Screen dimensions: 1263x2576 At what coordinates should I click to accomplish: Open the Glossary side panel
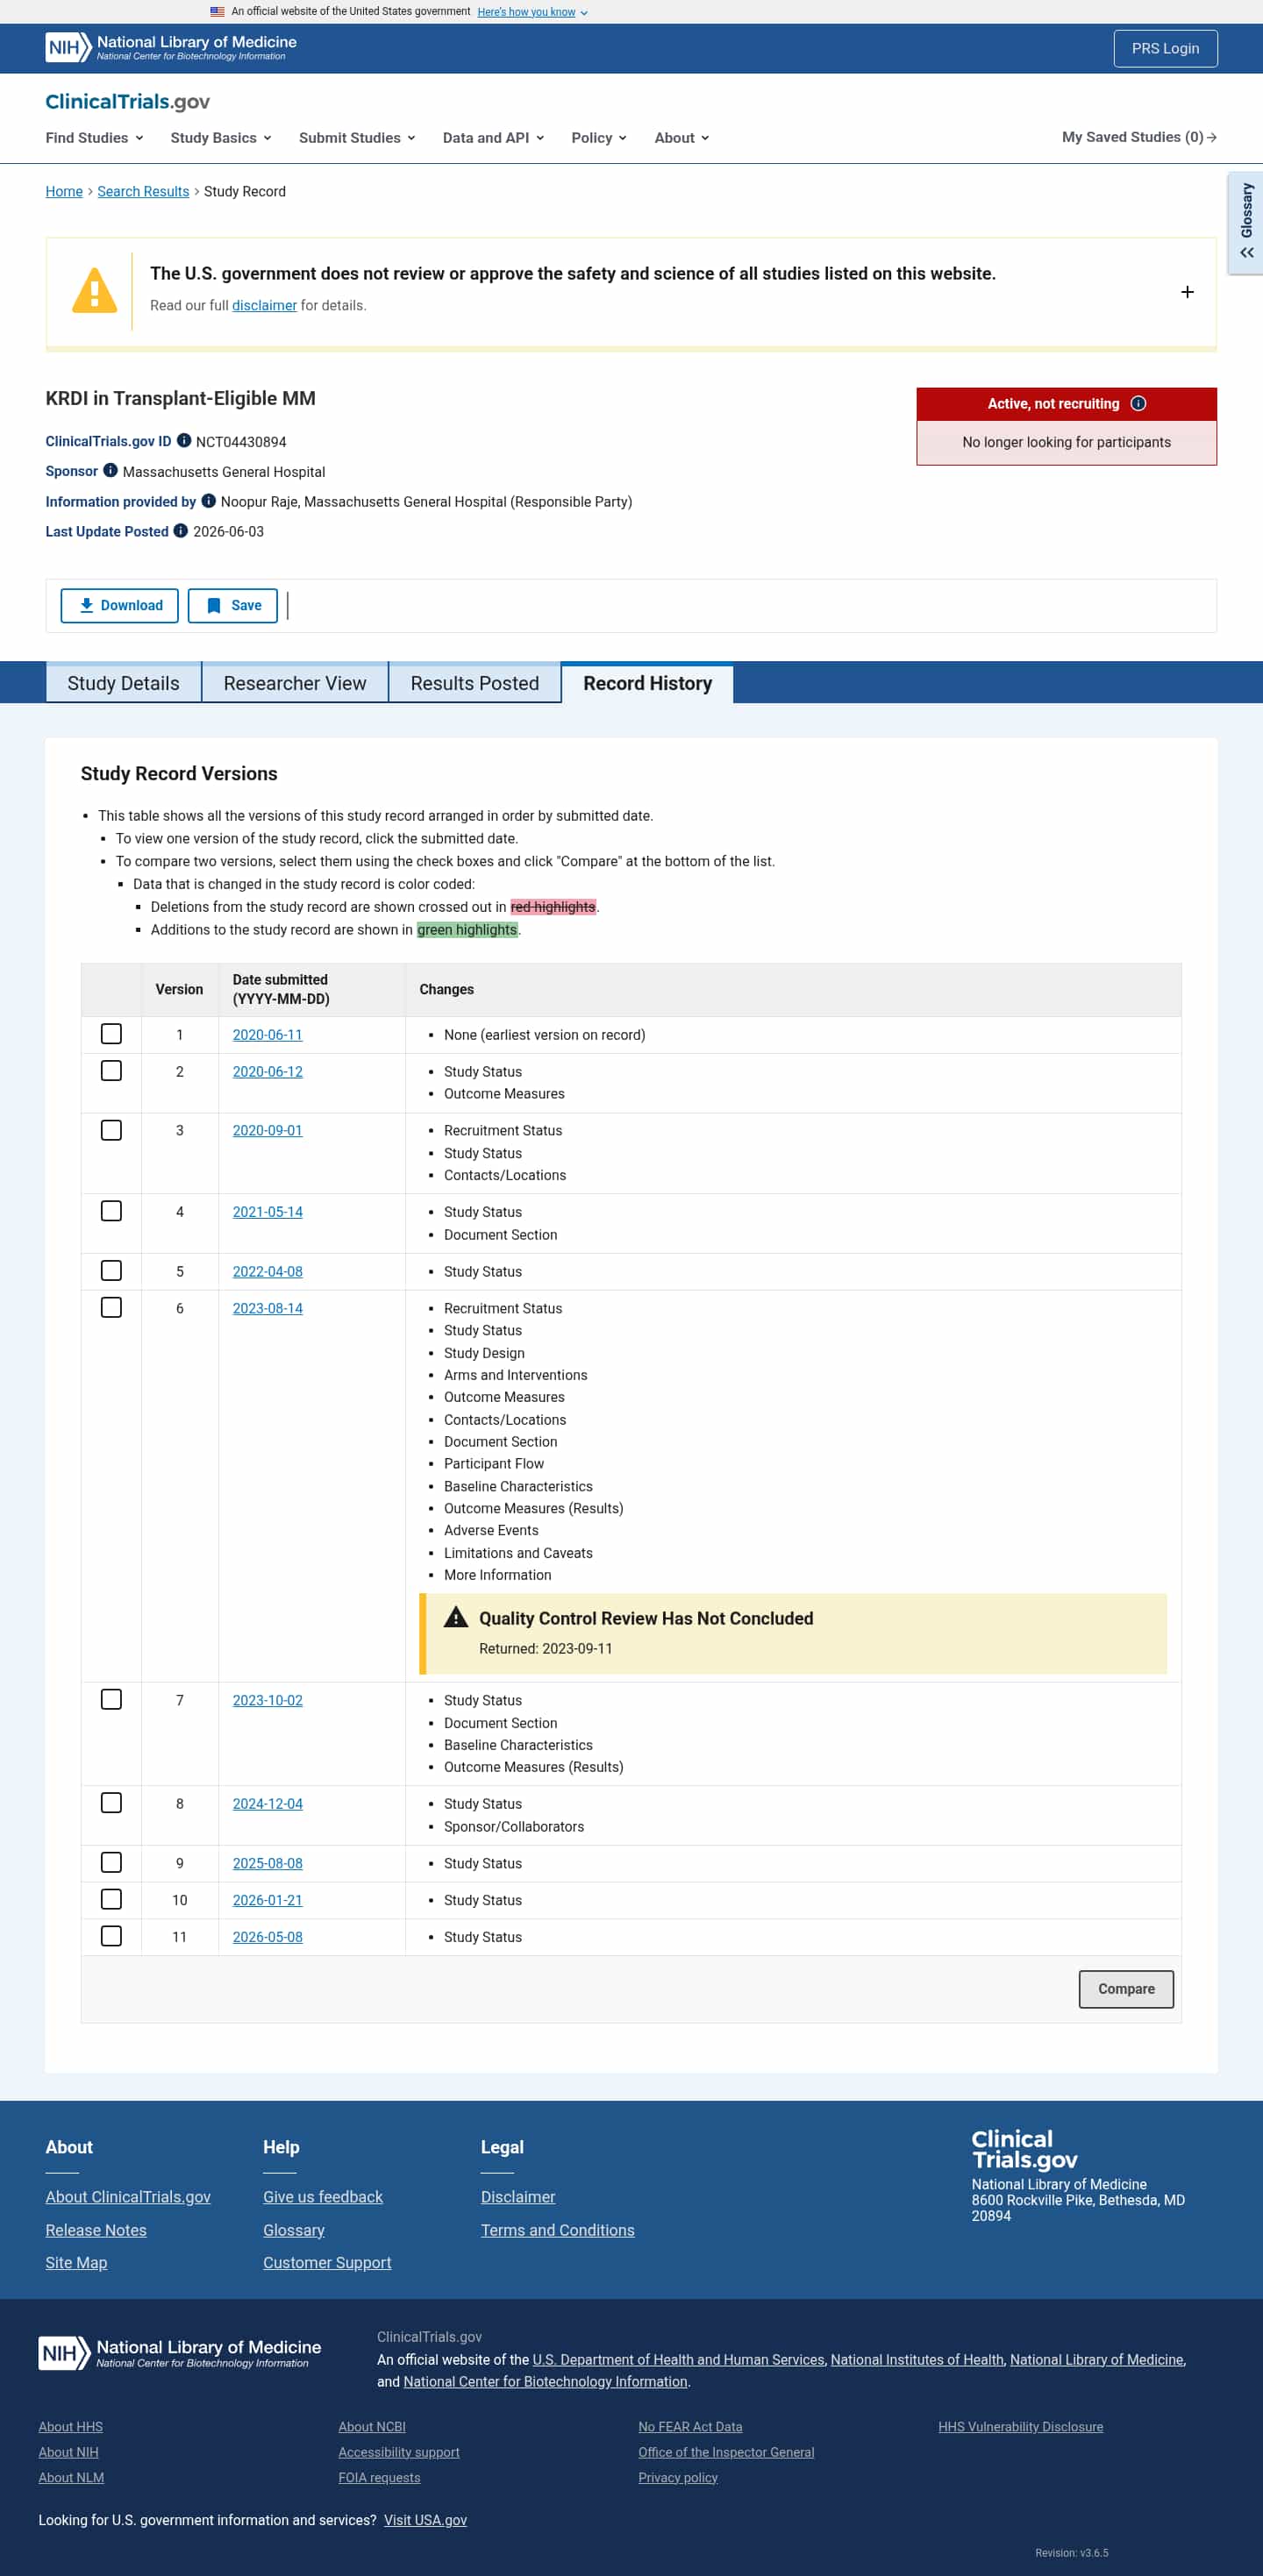(1246, 223)
